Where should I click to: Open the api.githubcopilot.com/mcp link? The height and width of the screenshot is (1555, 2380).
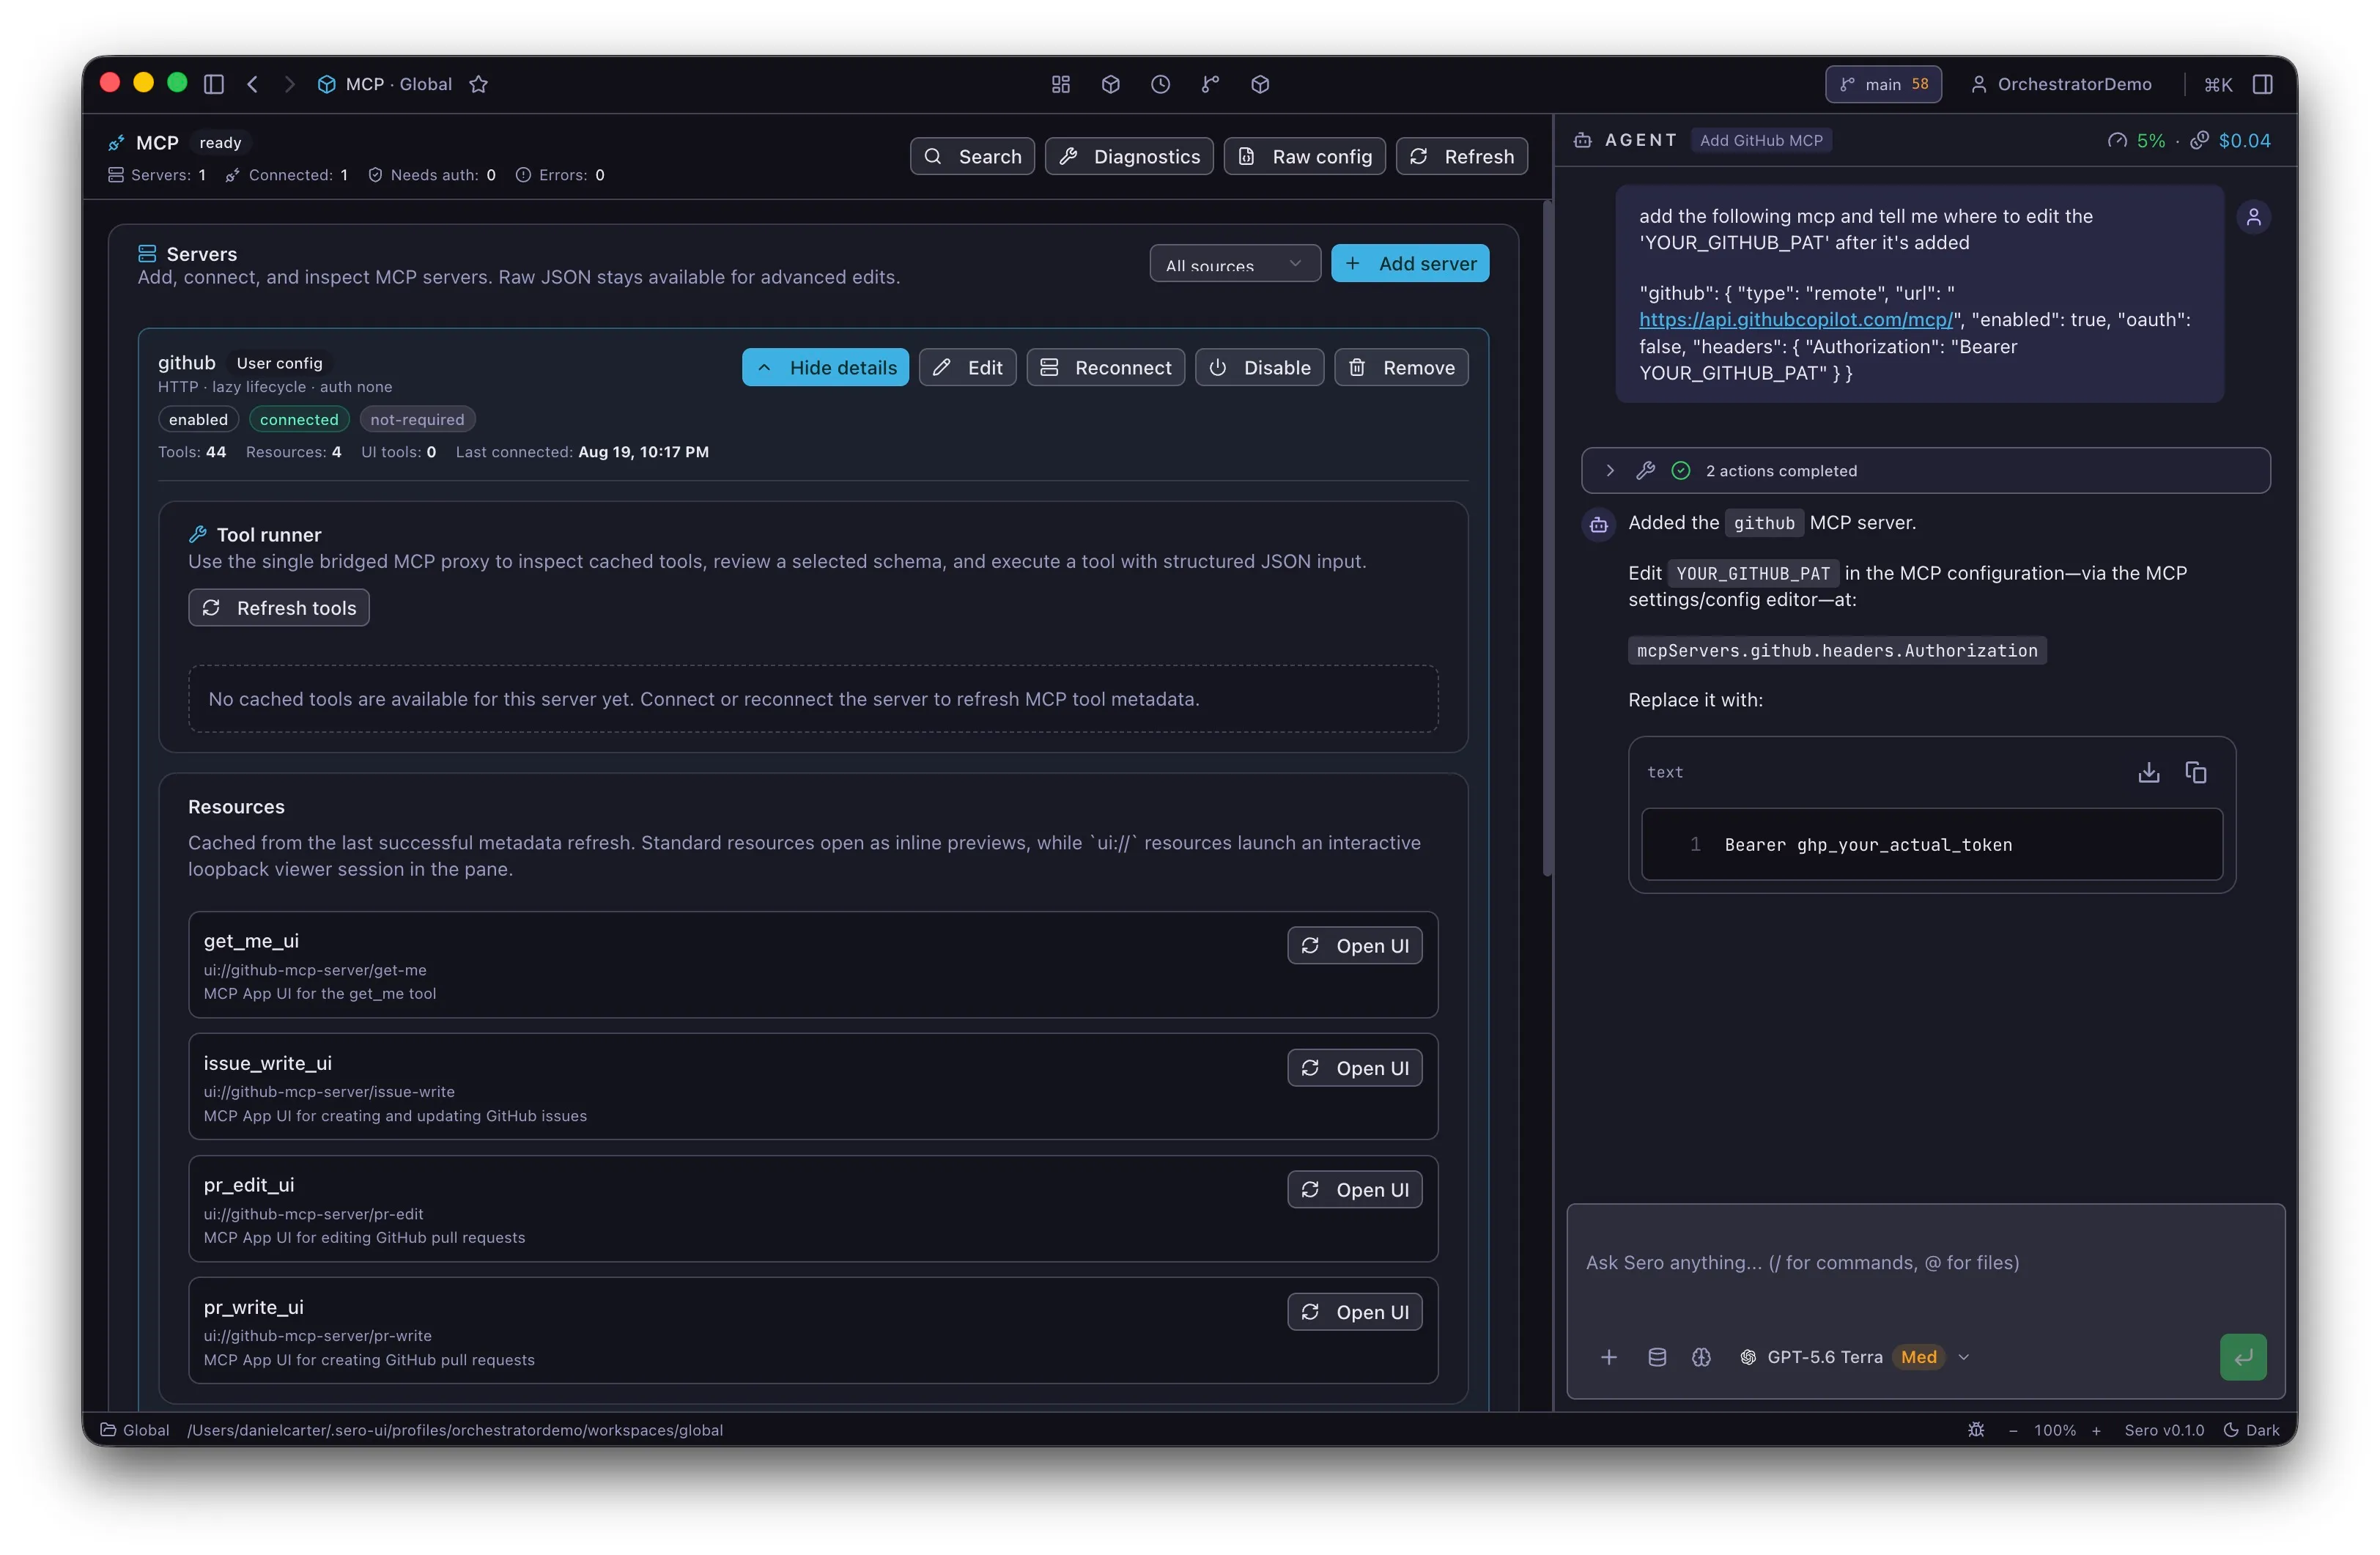click(x=1796, y=320)
